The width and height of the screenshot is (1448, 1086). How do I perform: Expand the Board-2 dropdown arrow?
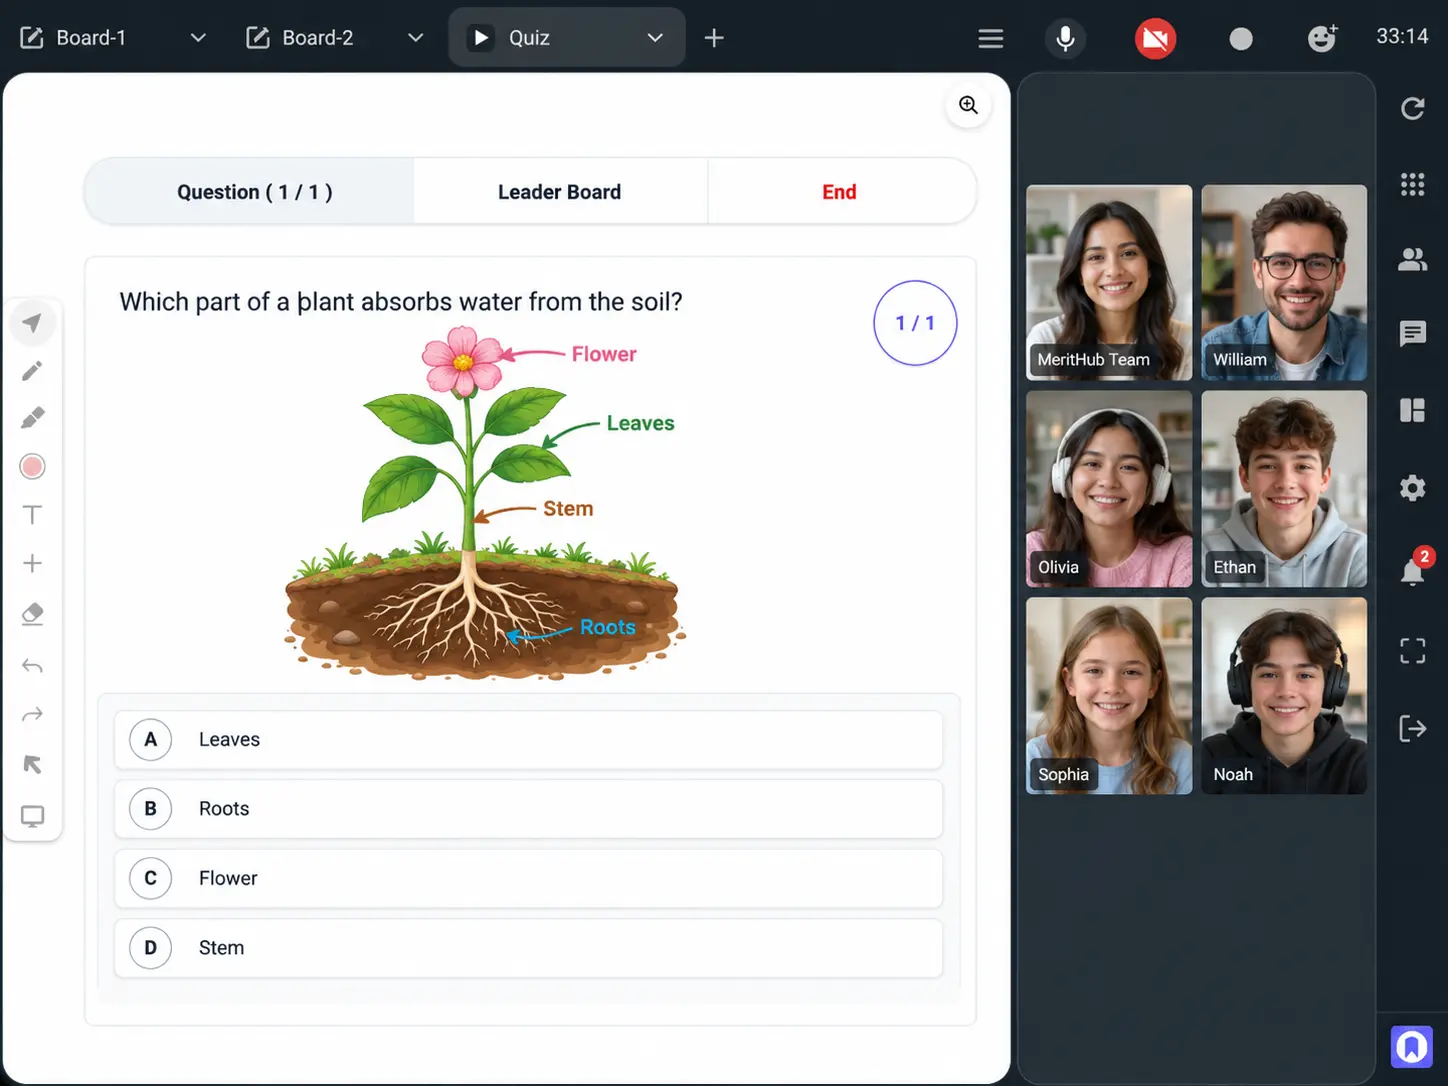point(415,38)
